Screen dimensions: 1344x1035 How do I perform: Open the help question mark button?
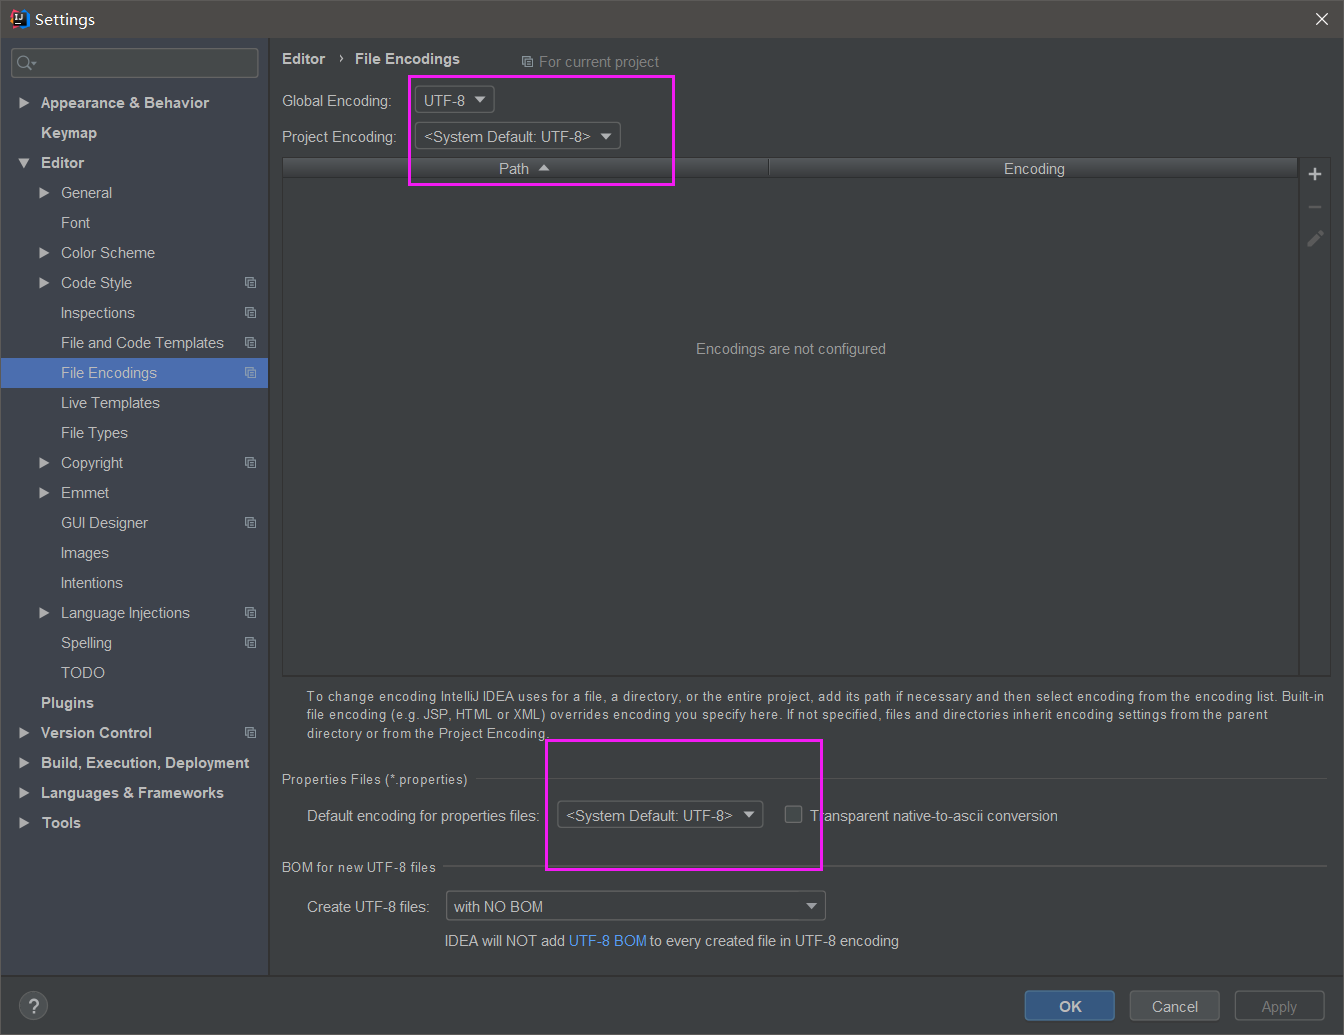(33, 1006)
